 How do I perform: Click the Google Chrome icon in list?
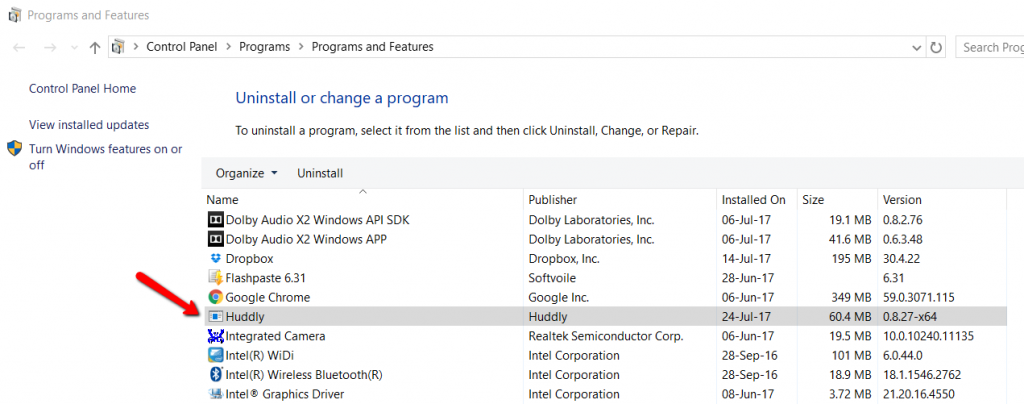coord(216,298)
